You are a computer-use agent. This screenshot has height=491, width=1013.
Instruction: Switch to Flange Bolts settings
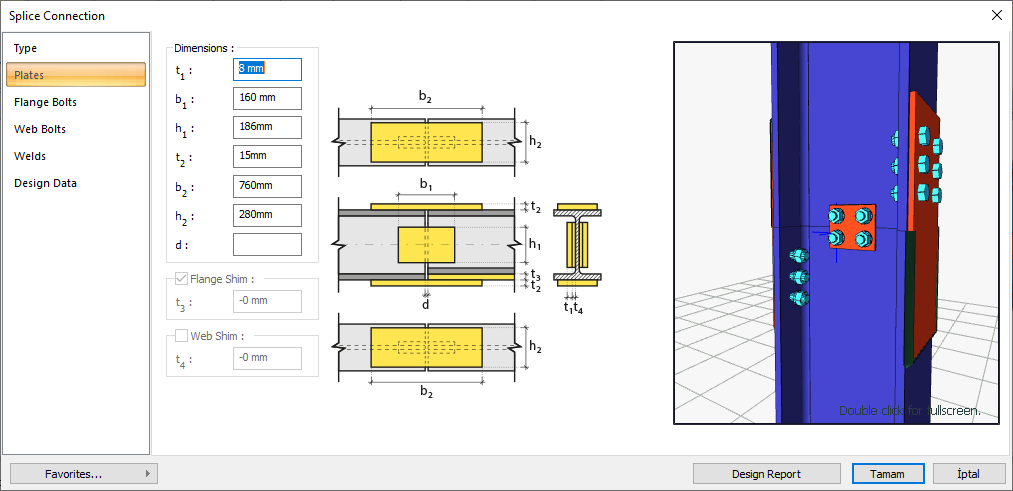pyautogui.click(x=45, y=102)
